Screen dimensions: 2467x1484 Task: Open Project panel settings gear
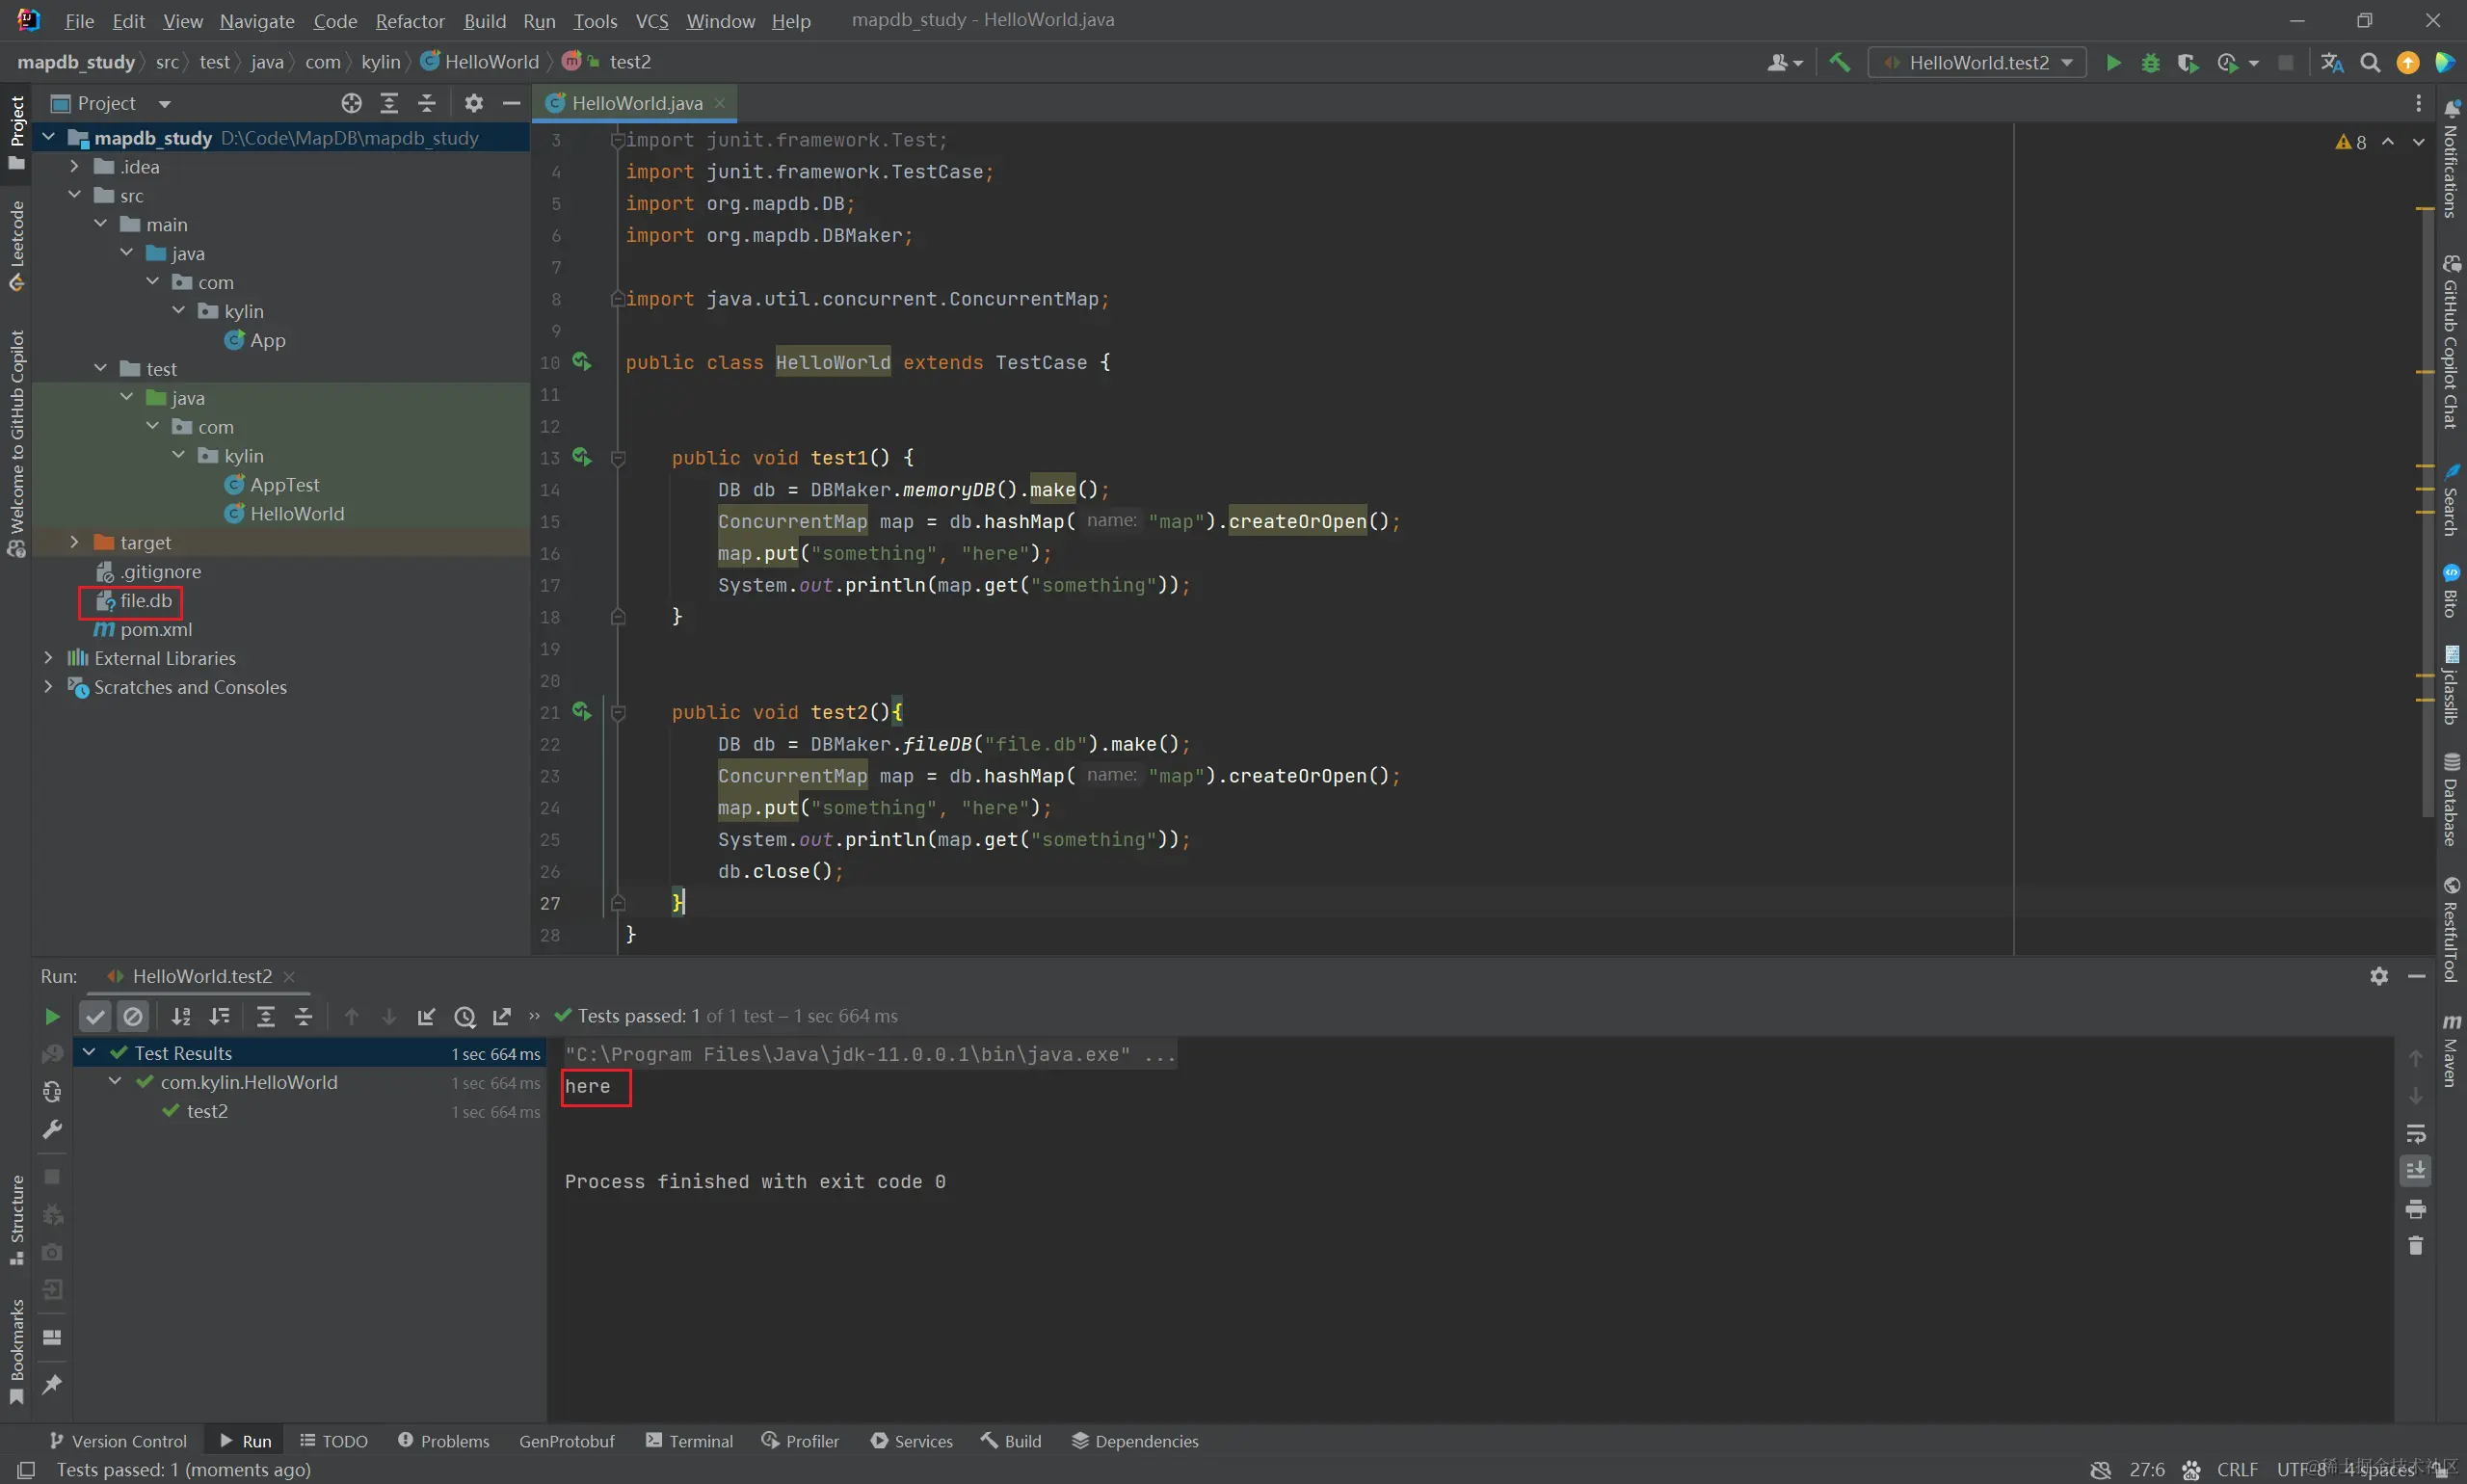(x=474, y=103)
